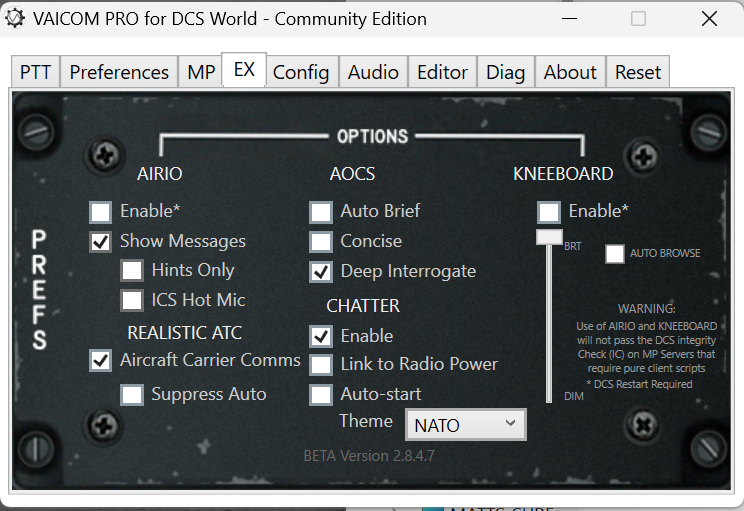Show the About tab

click(x=570, y=72)
